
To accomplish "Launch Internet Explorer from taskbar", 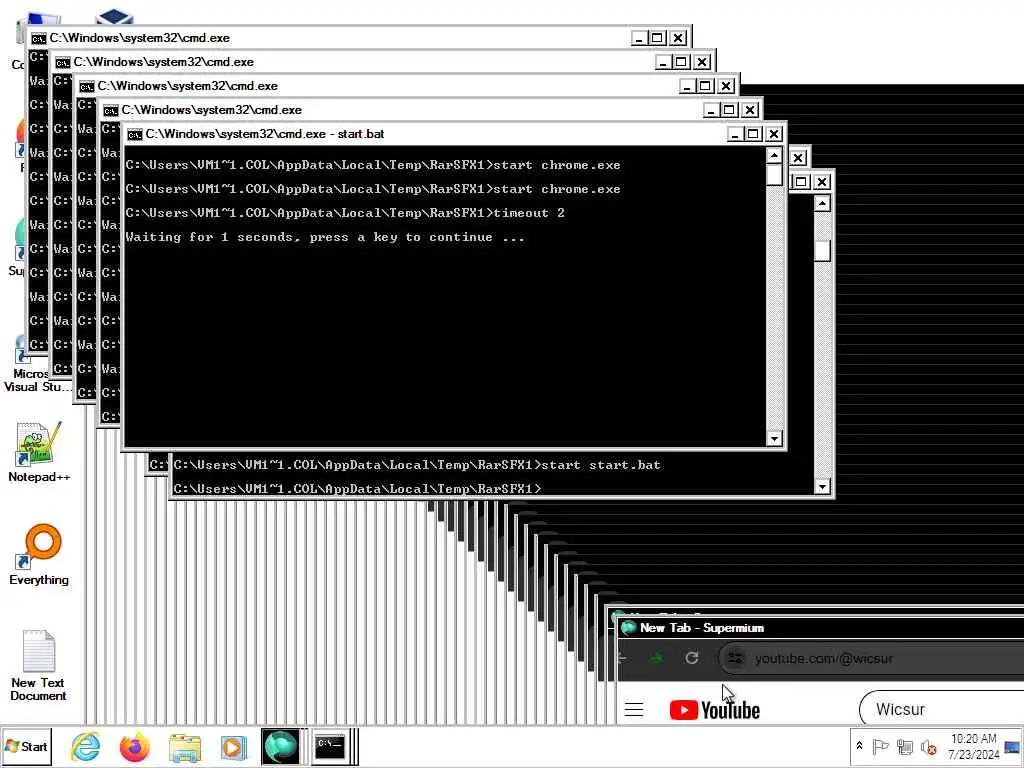I will [86, 746].
